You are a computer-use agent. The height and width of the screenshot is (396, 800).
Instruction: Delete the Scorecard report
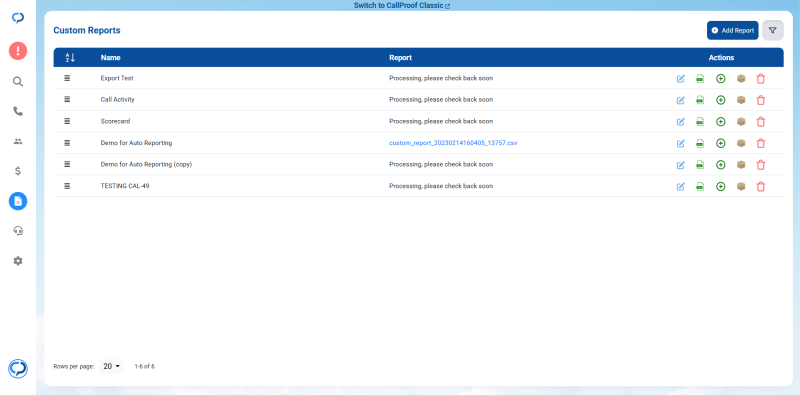tap(761, 121)
